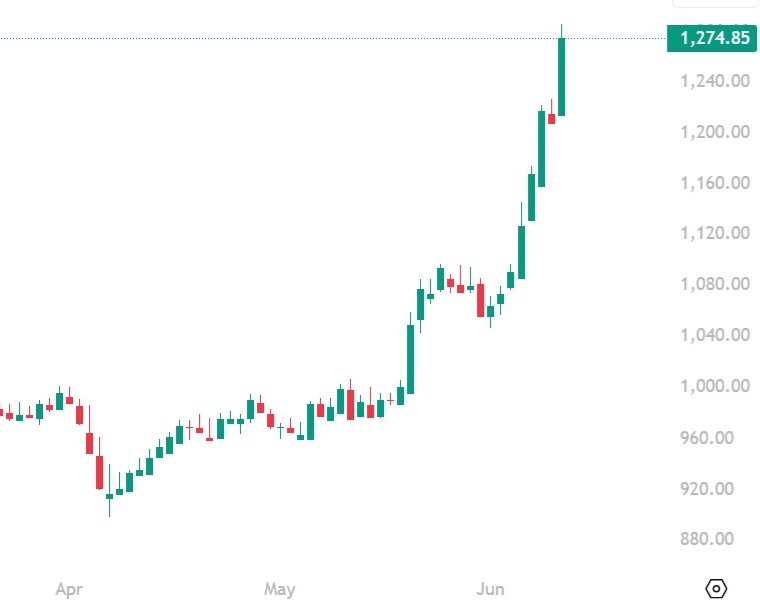The height and width of the screenshot is (603, 760).
Task: Select the 880.00 price scale label
Action: pos(707,539)
